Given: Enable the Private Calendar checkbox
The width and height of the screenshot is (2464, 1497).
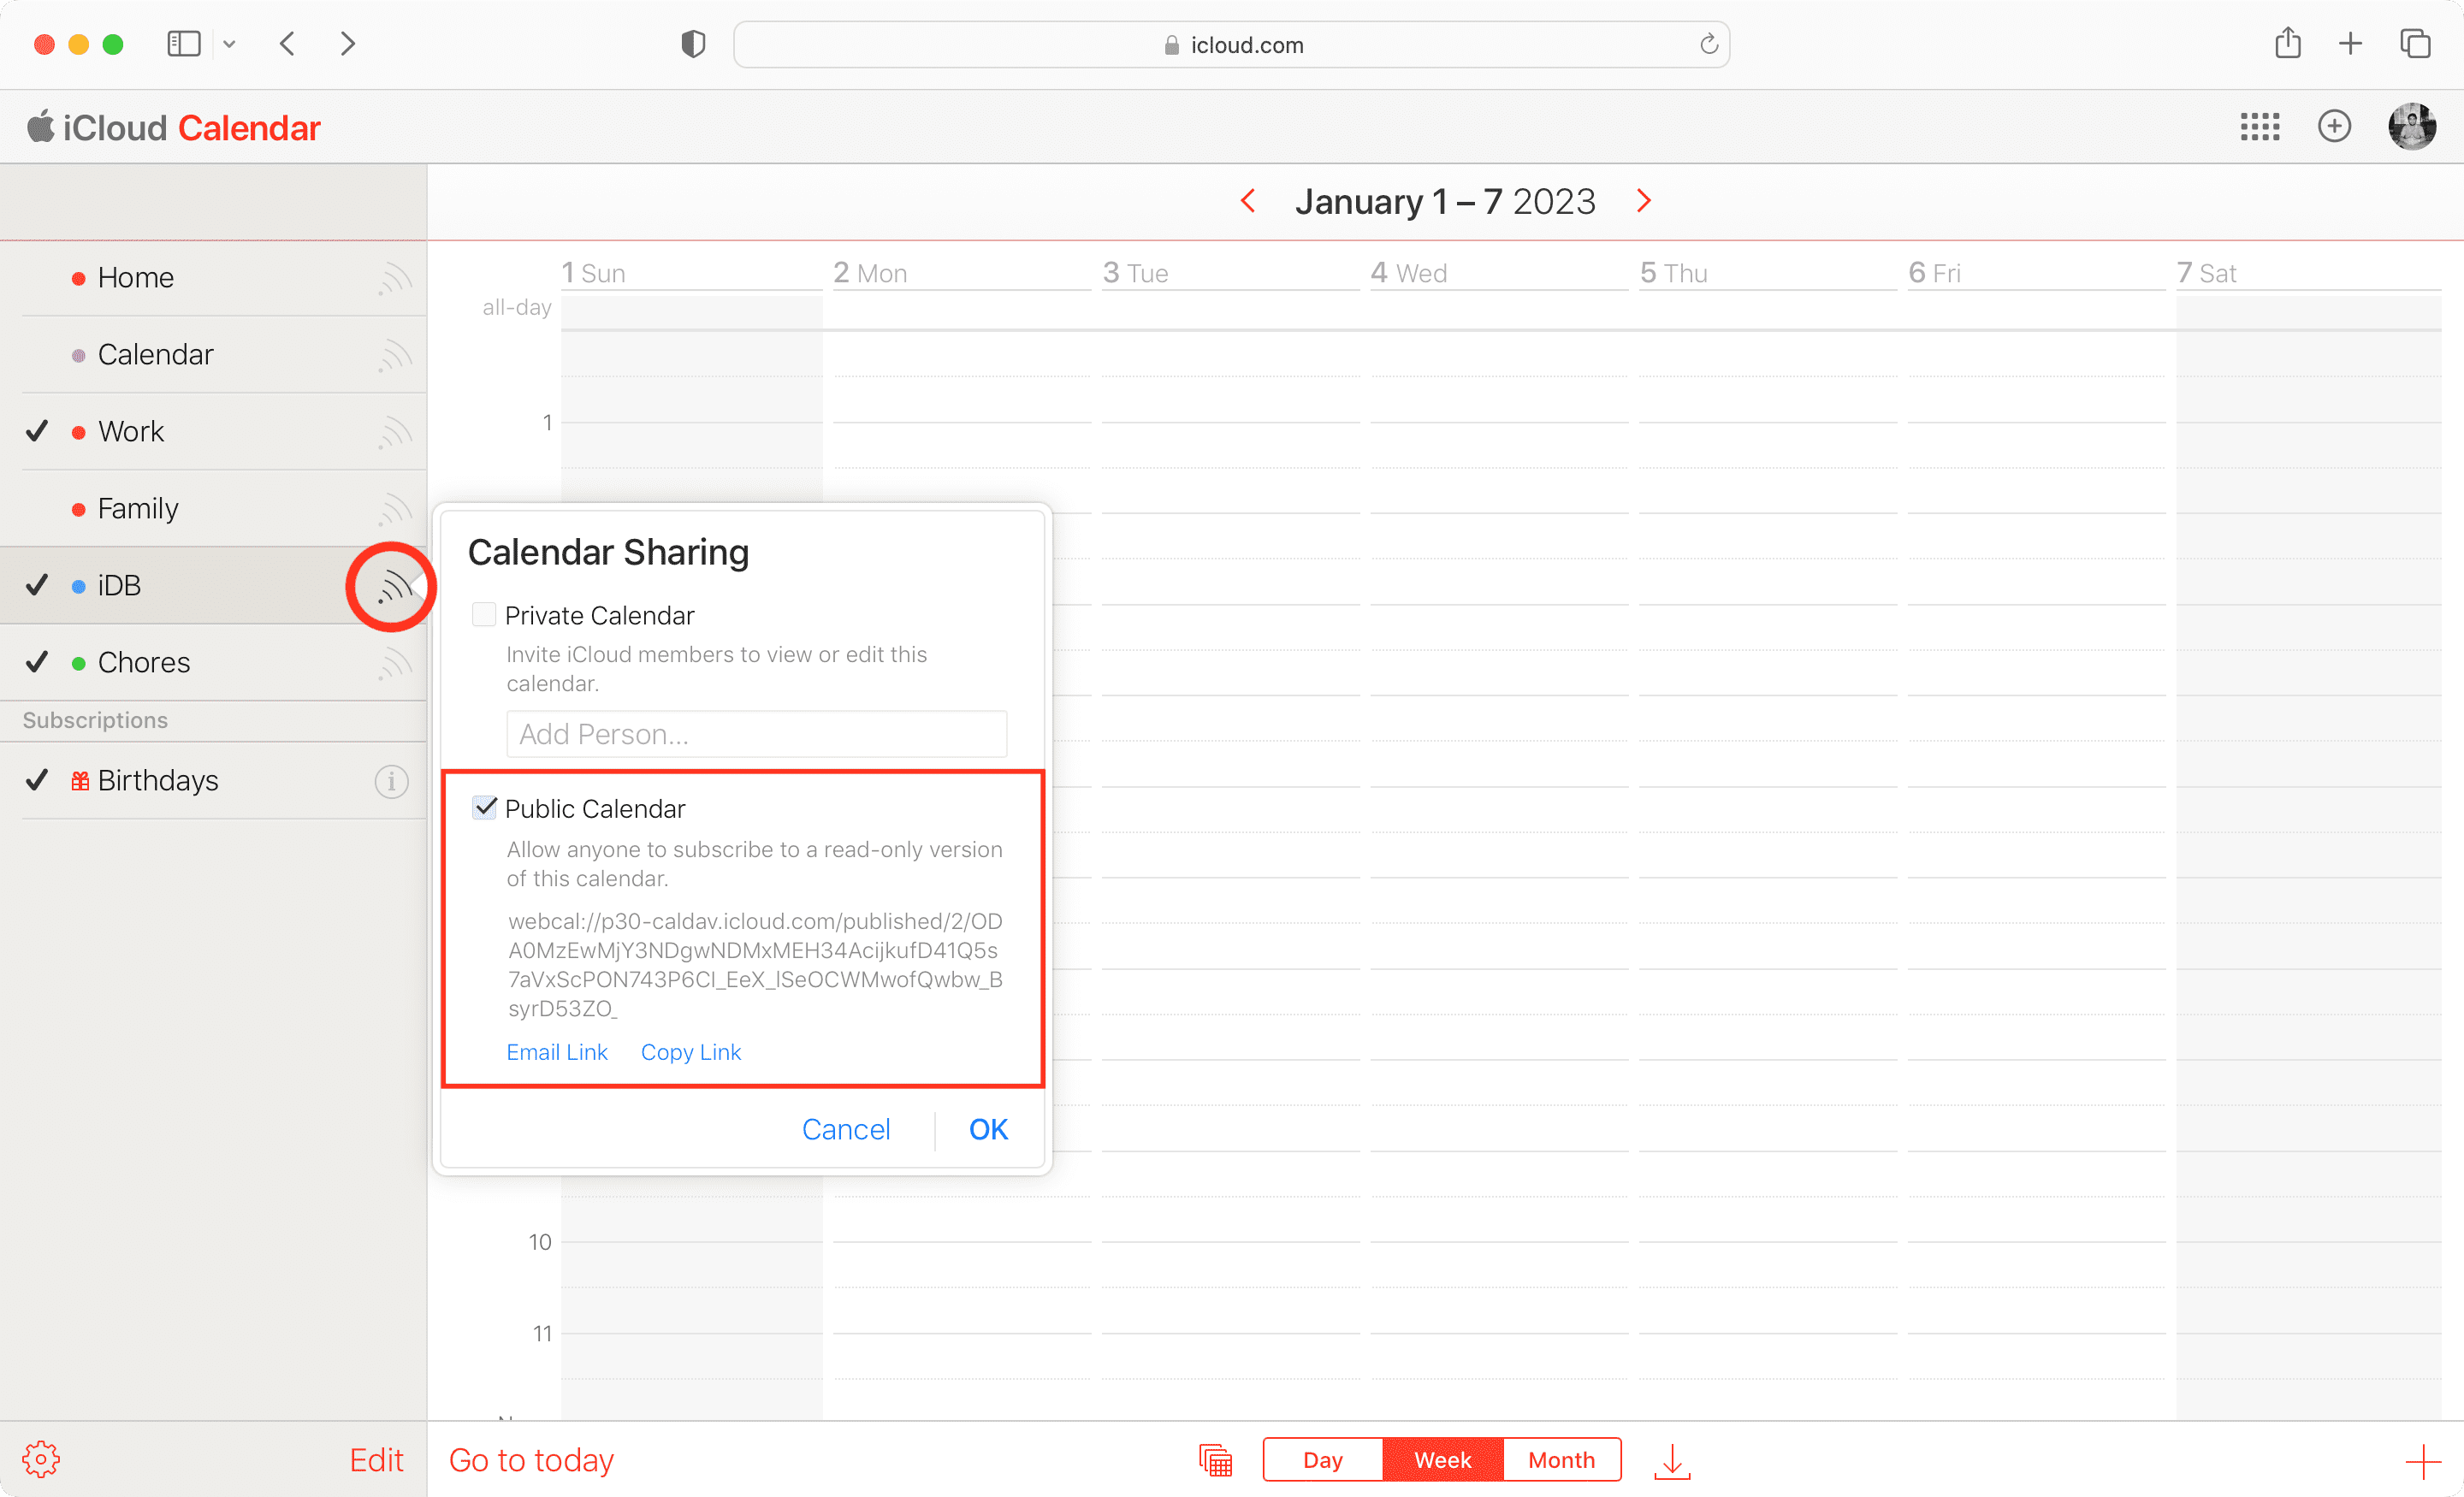Looking at the screenshot, I should pos(484,614).
